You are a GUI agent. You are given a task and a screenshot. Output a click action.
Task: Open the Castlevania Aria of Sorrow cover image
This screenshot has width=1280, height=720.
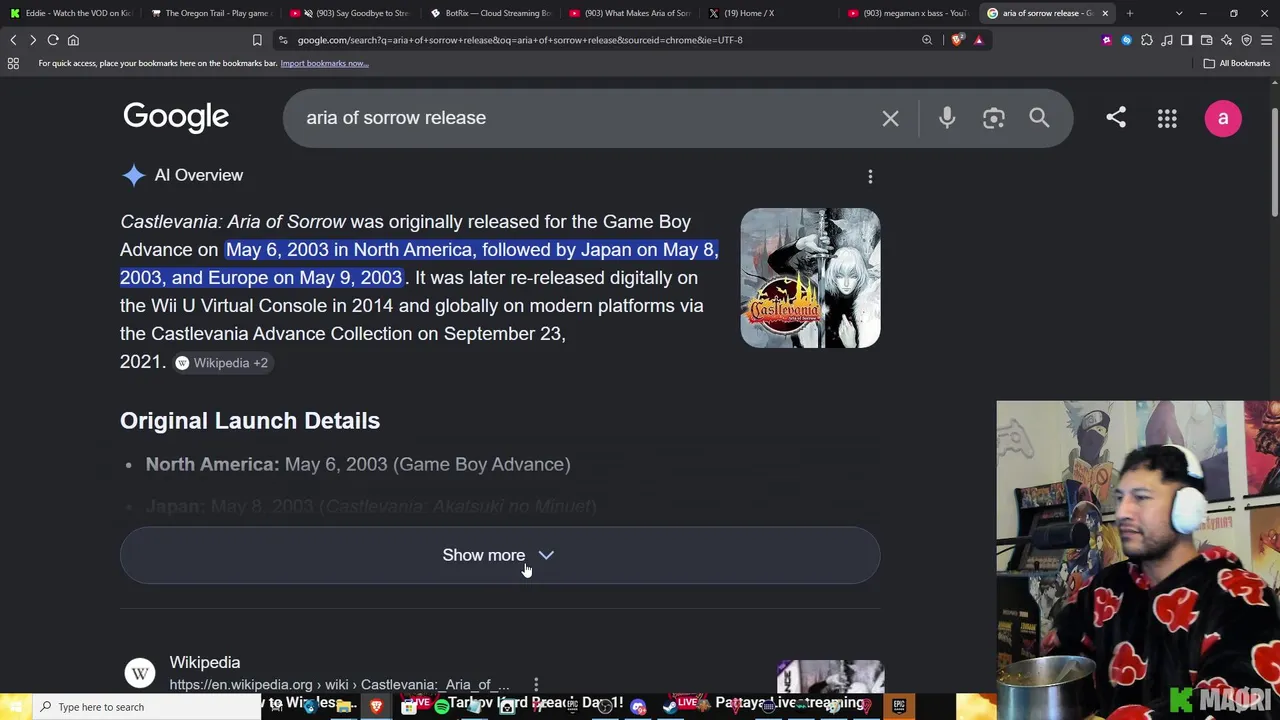[810, 278]
